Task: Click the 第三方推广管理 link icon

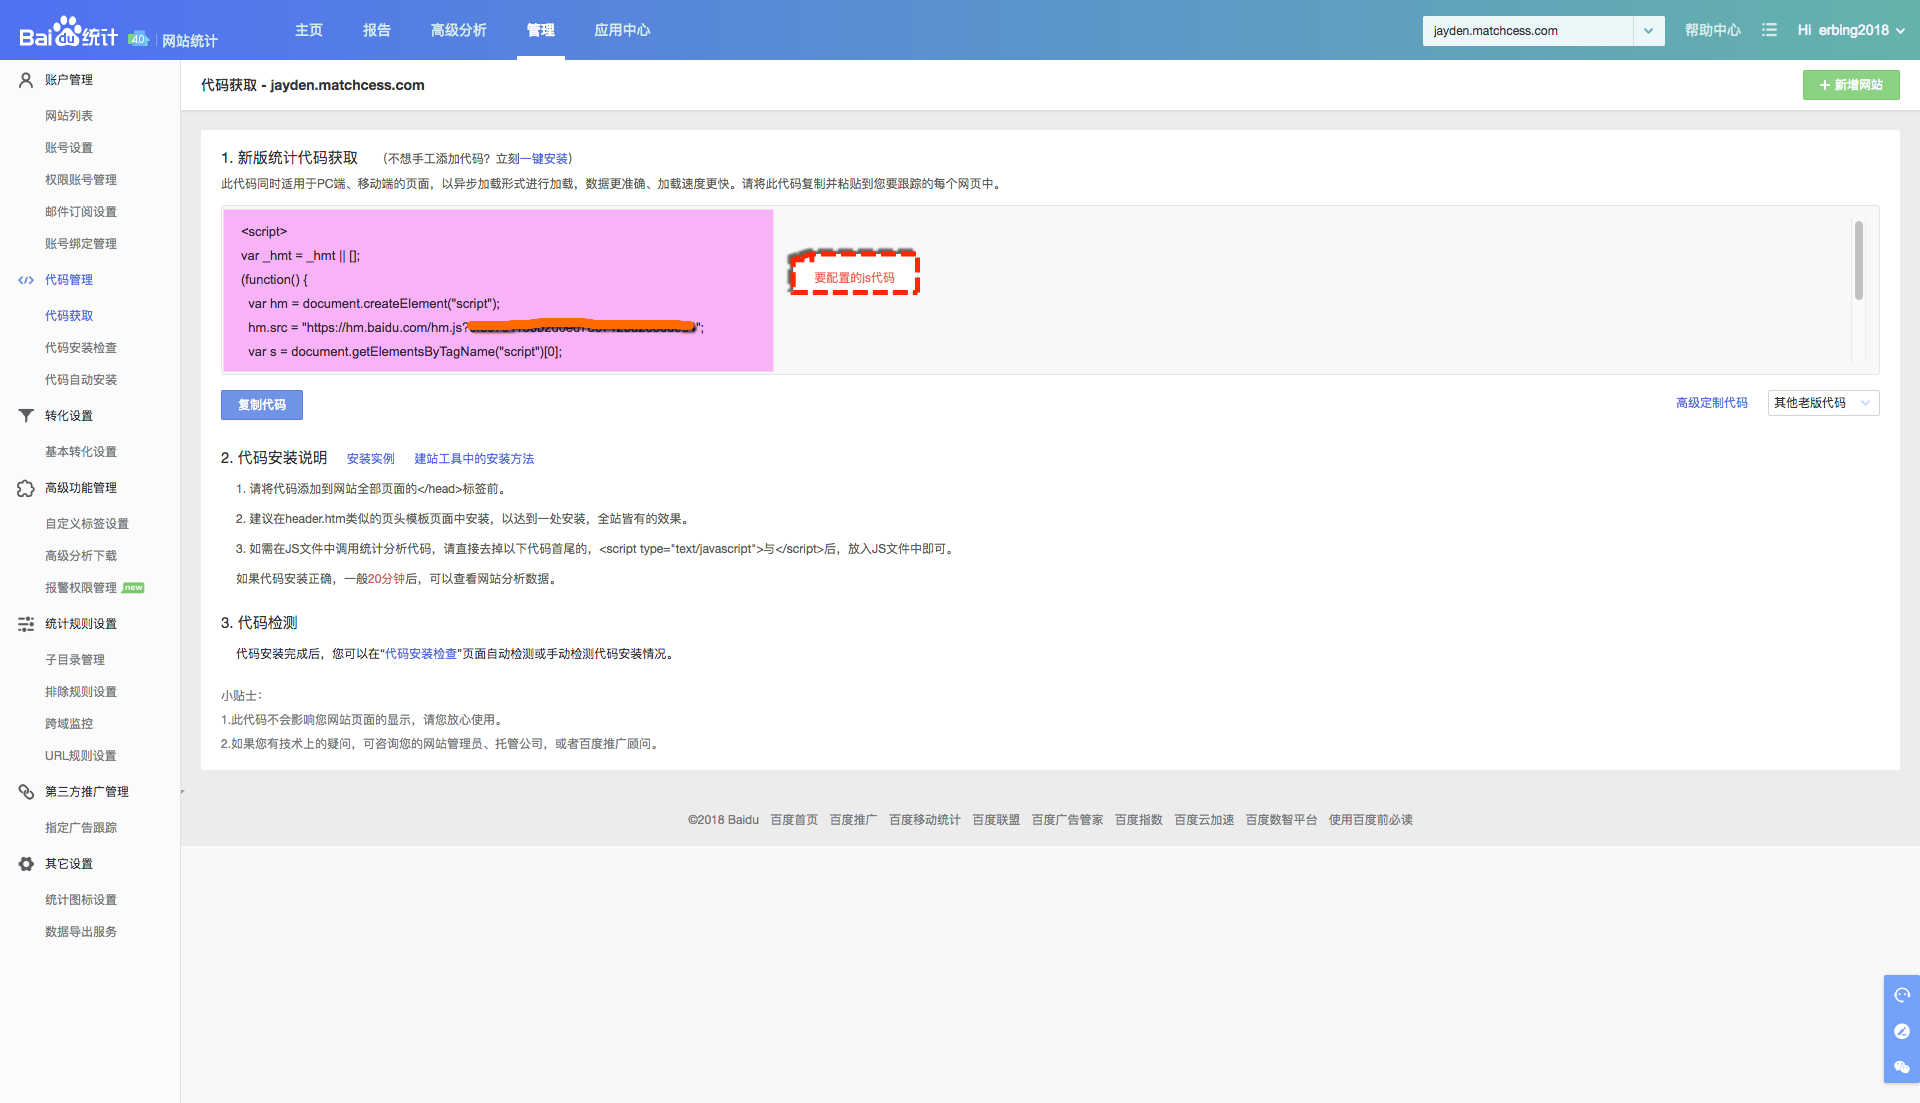Action: tap(26, 792)
